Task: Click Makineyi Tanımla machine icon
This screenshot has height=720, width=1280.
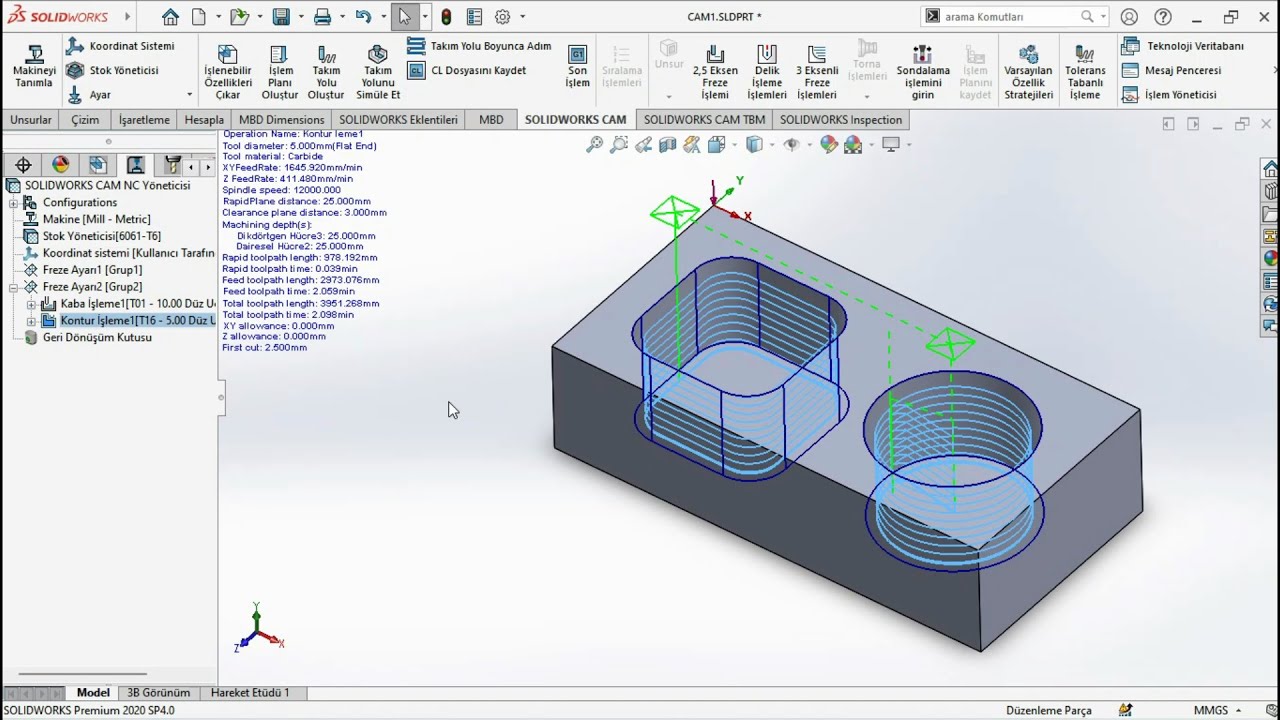Action: pyautogui.click(x=34, y=55)
